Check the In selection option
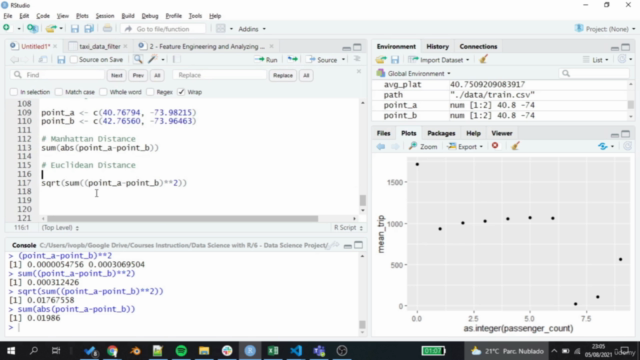Screen dimensions: 640x360 coord(13,92)
